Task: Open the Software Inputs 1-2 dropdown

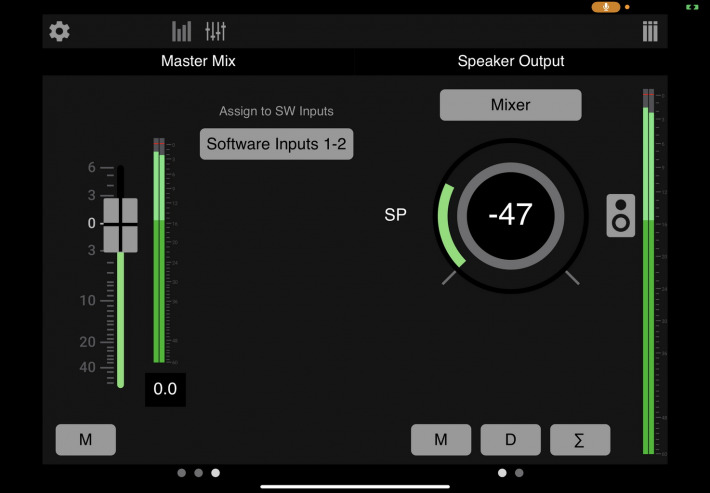Action: (276, 144)
